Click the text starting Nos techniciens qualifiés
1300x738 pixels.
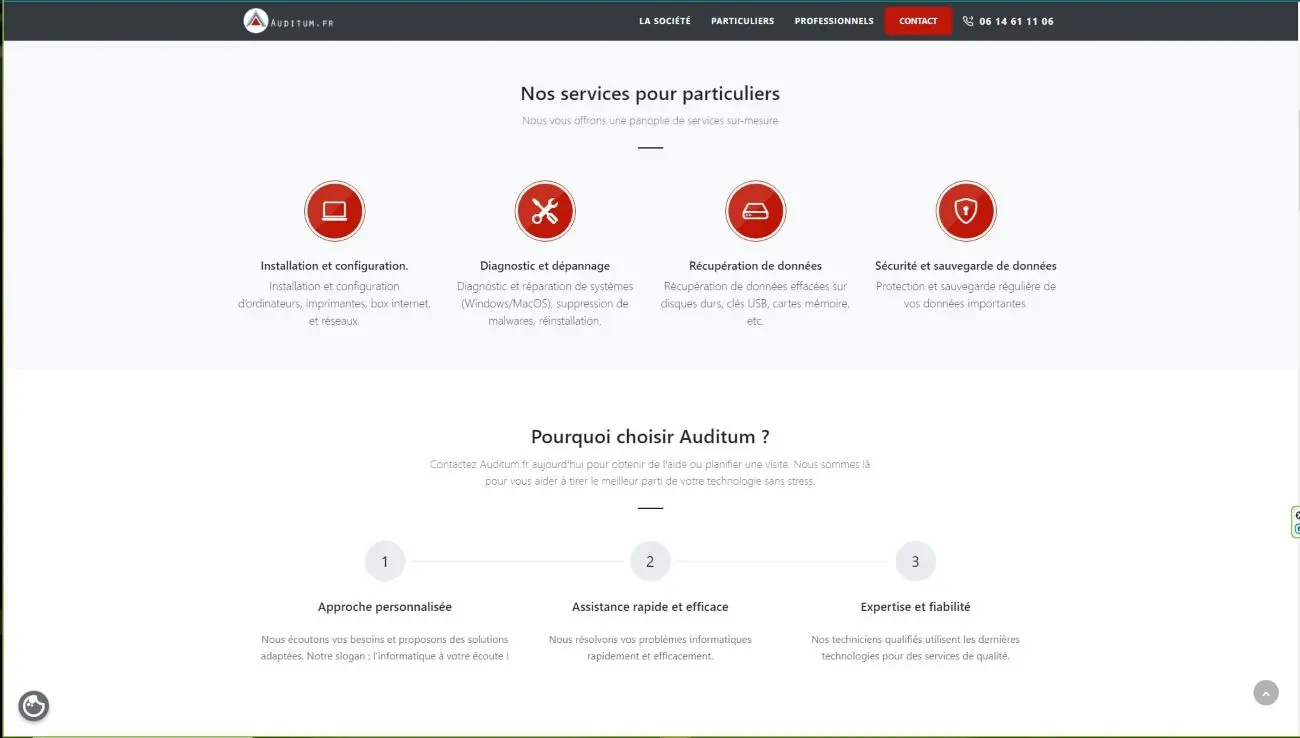915,648
